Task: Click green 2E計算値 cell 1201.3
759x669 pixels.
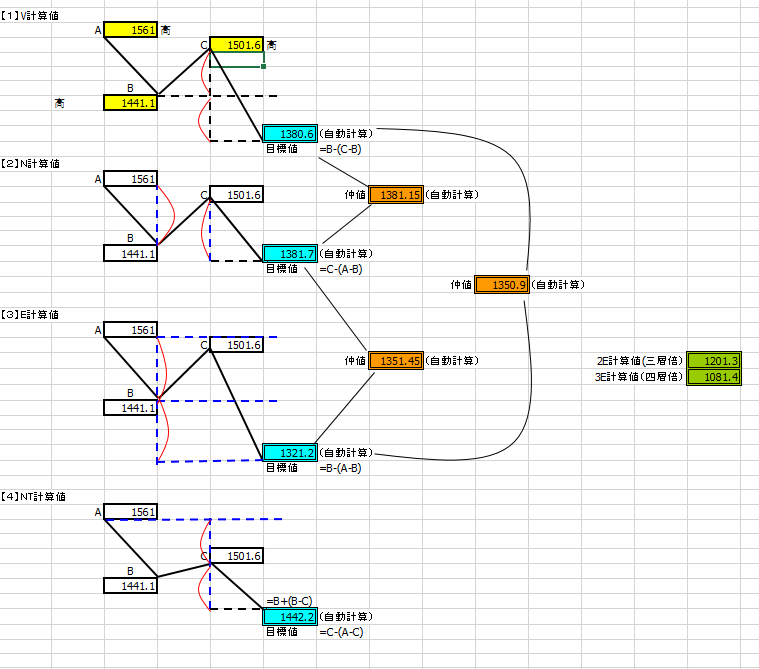Action: 713,361
